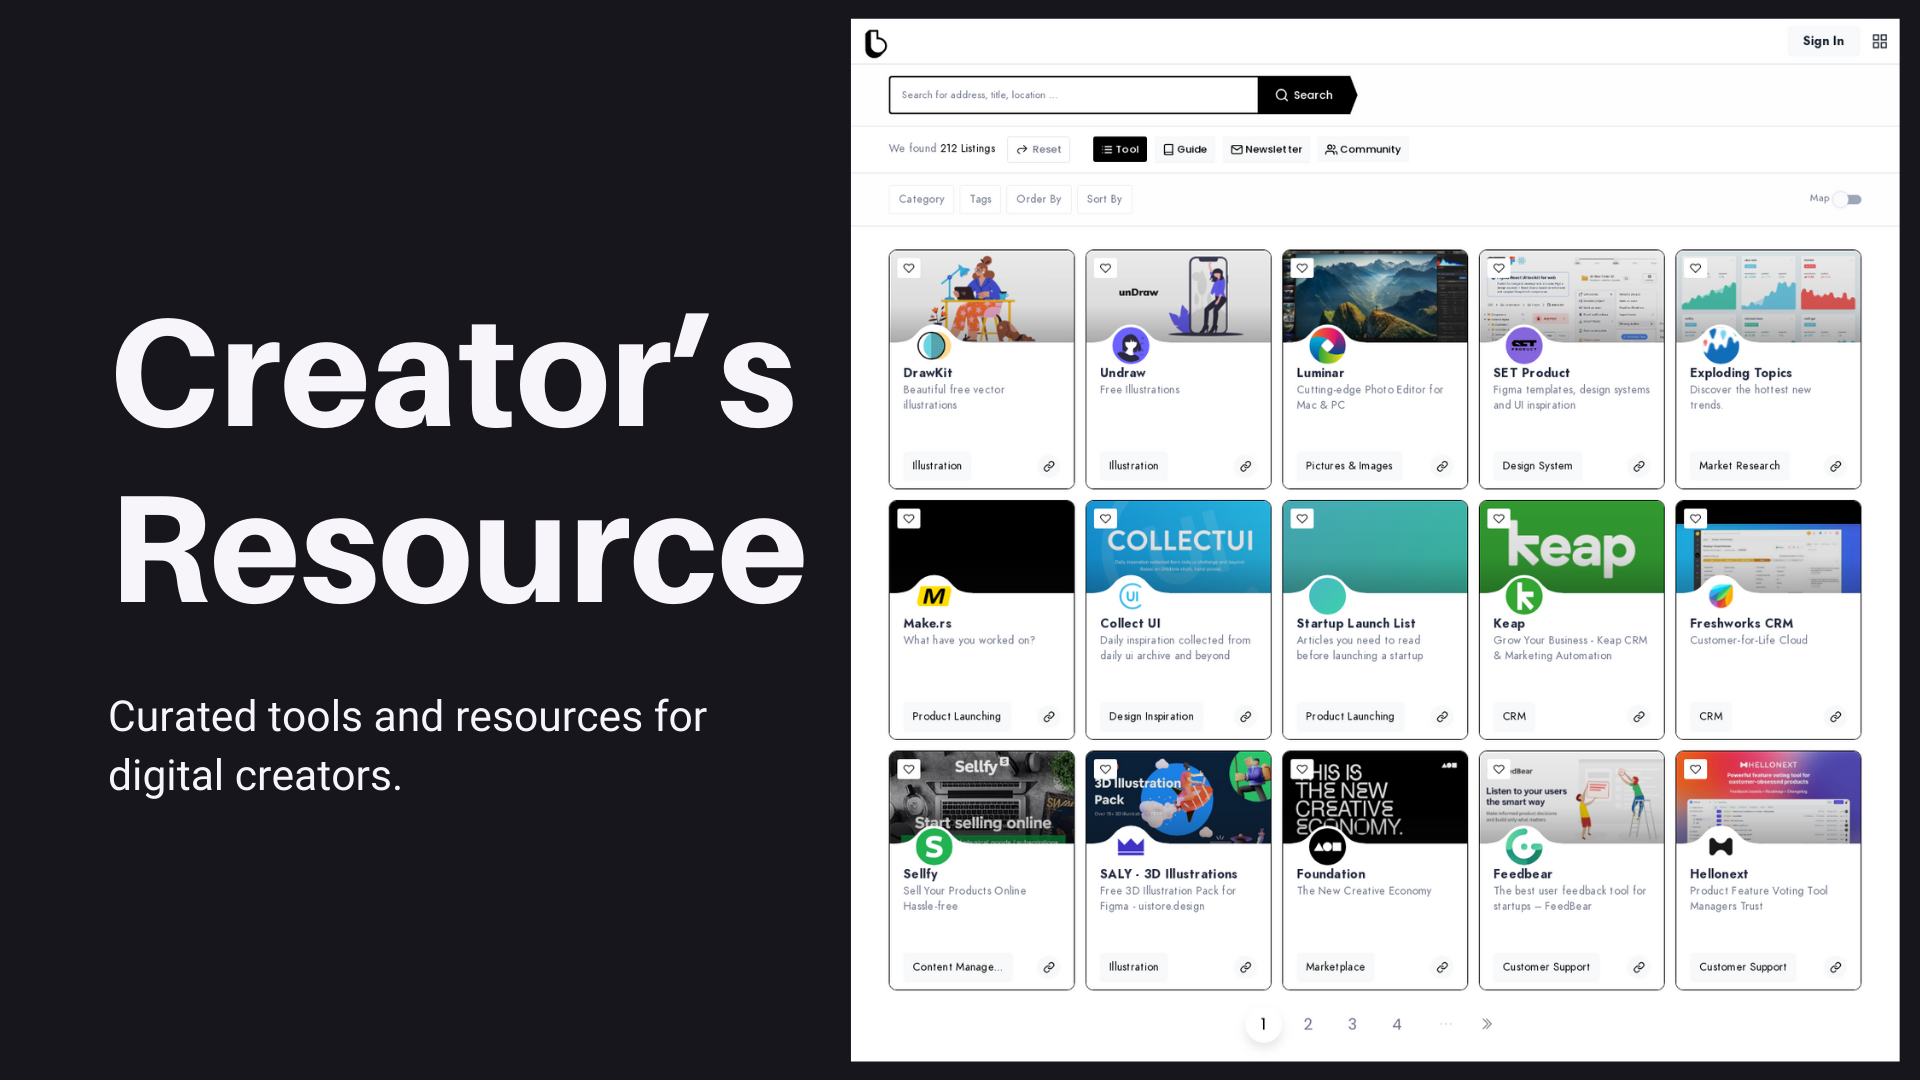Click the site logo icon
This screenshot has width=1920, height=1080.
(875, 43)
